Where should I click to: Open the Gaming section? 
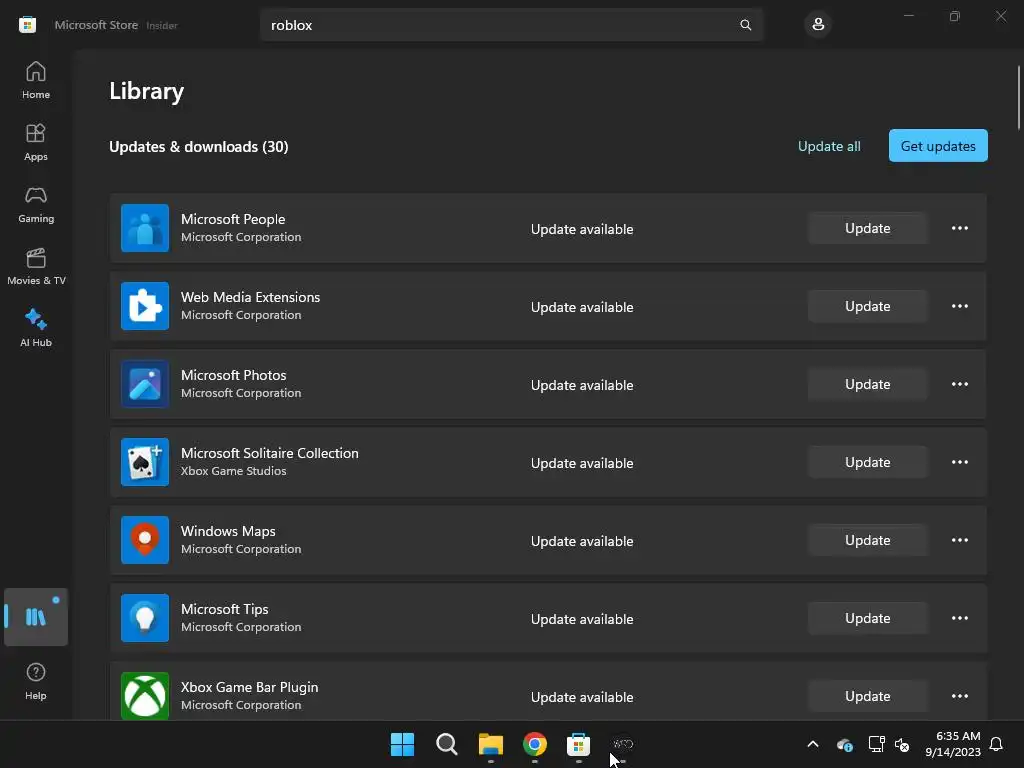click(x=36, y=204)
